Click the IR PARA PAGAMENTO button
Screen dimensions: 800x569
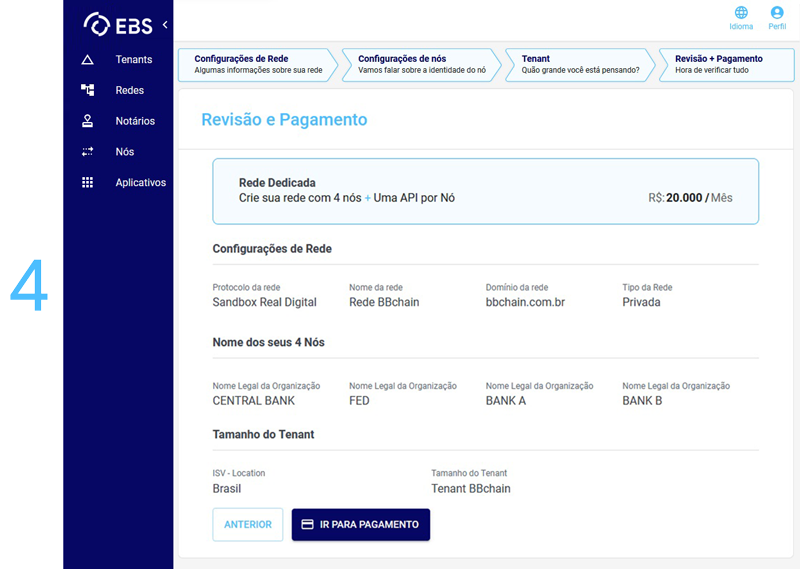360,524
